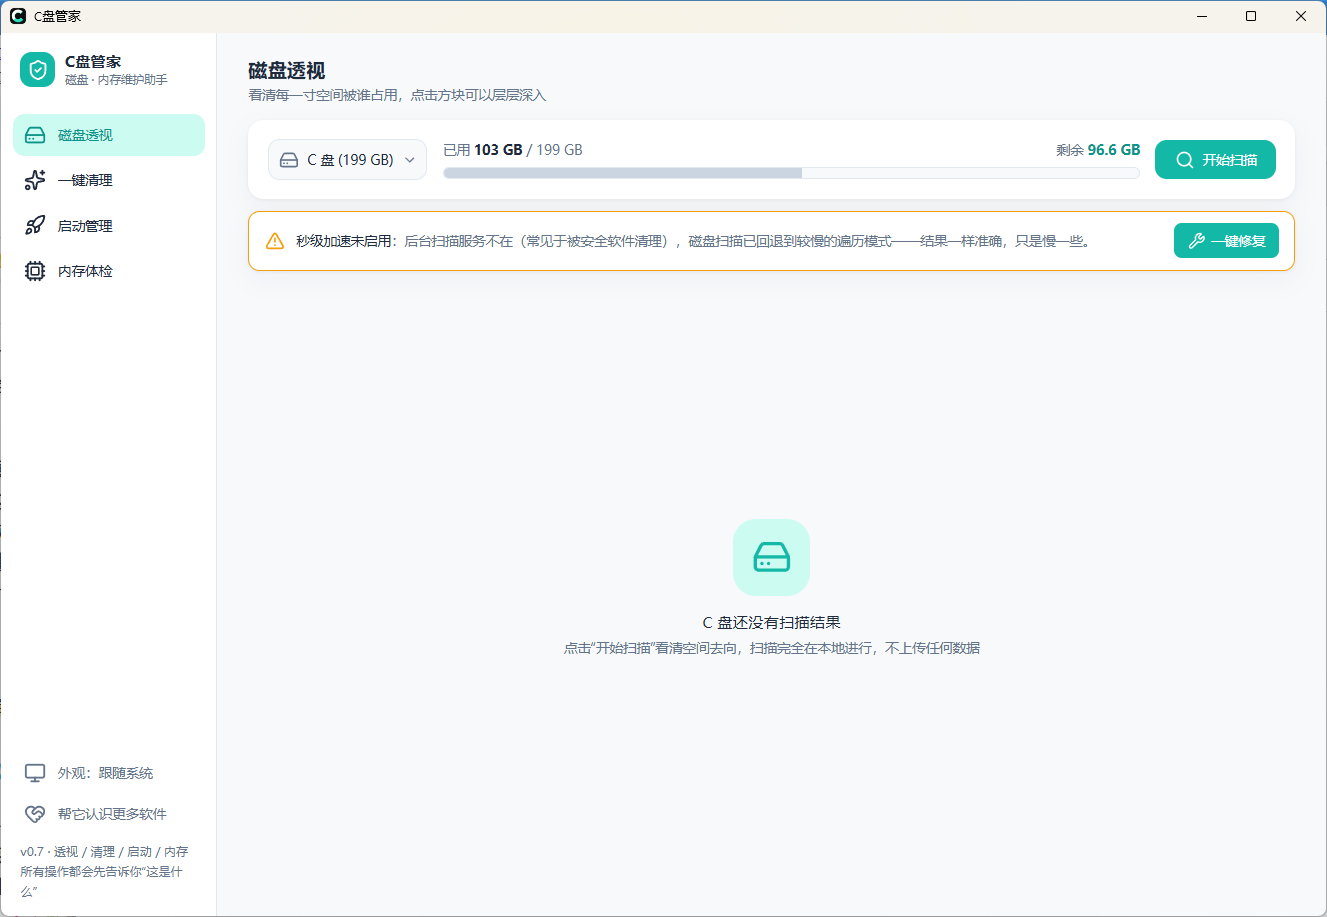This screenshot has height=917, width=1327.
Task: Click the large disk icon in the empty state
Action: pos(771,557)
